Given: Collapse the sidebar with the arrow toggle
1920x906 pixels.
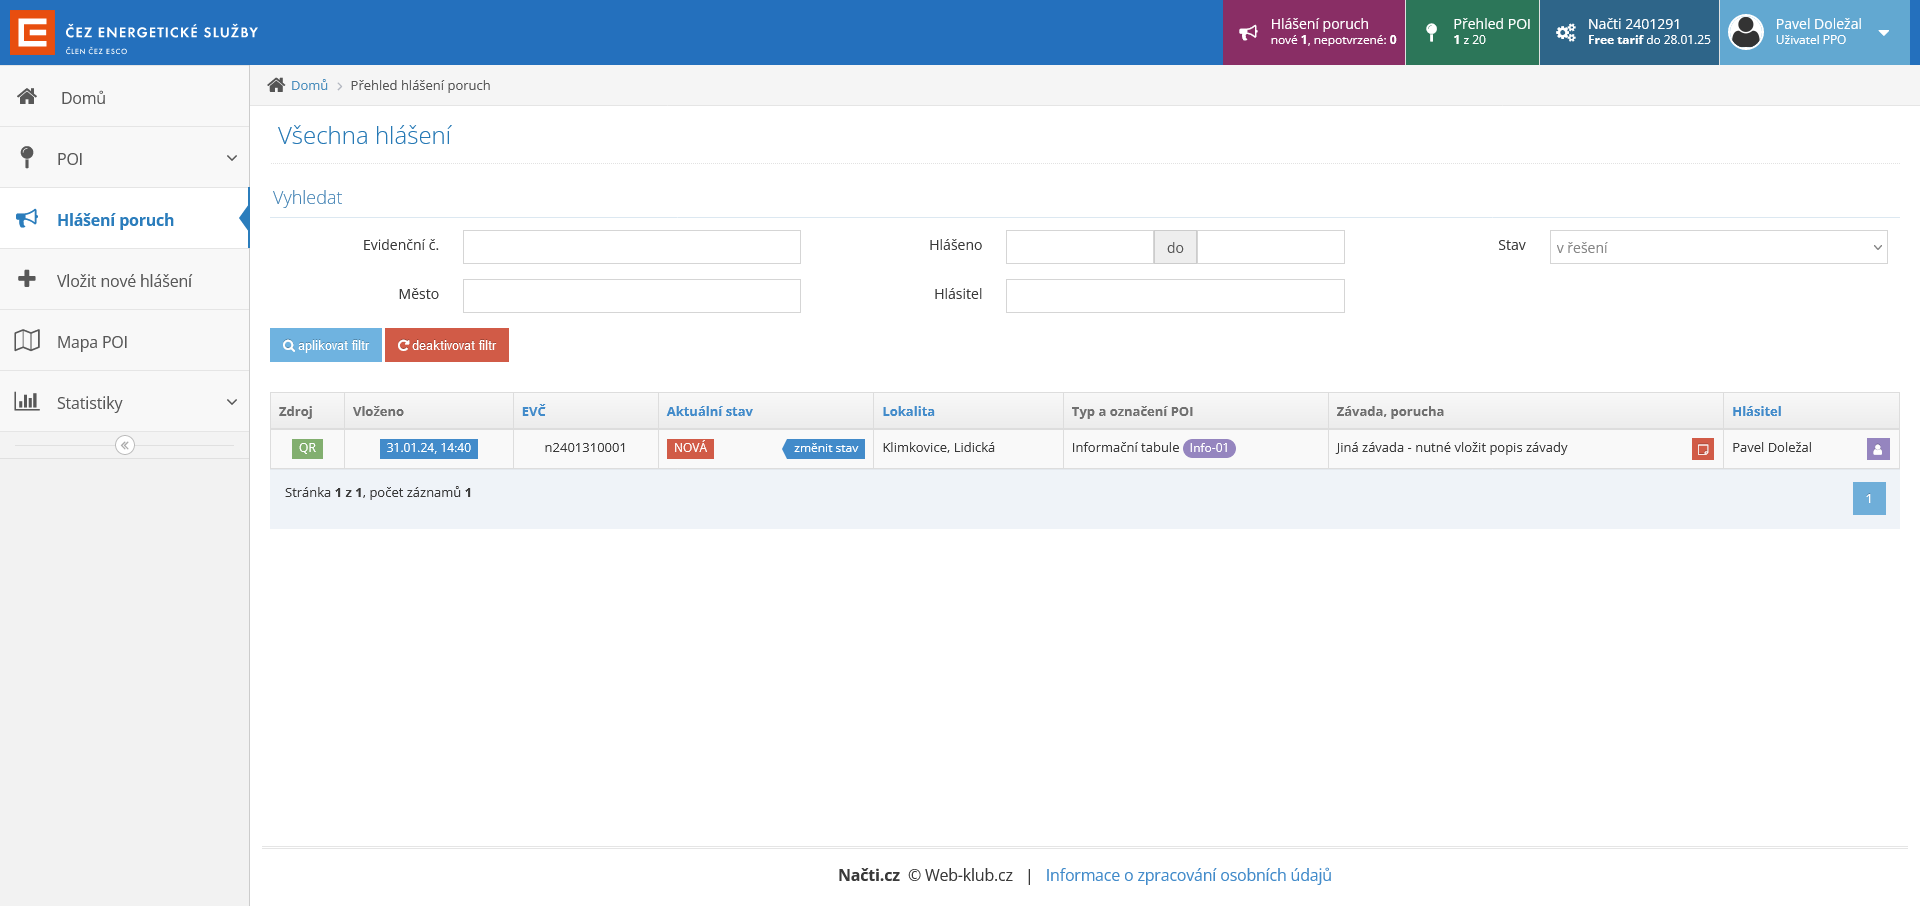Looking at the screenshot, I should tap(125, 445).
